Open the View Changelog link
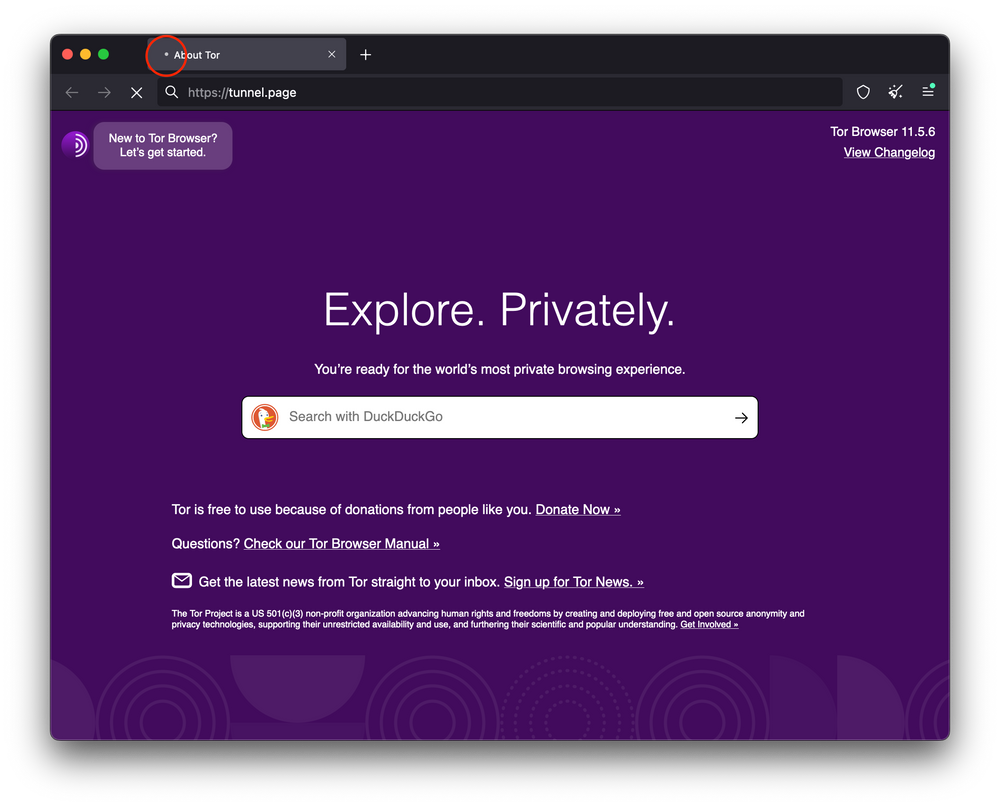Screen dimensions: 1000x807 (889, 152)
